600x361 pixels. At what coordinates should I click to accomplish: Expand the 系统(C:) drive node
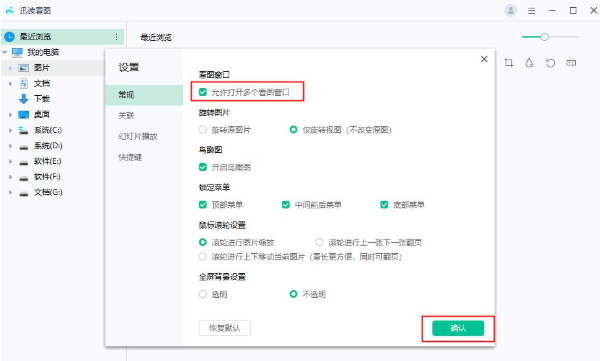coord(10,130)
